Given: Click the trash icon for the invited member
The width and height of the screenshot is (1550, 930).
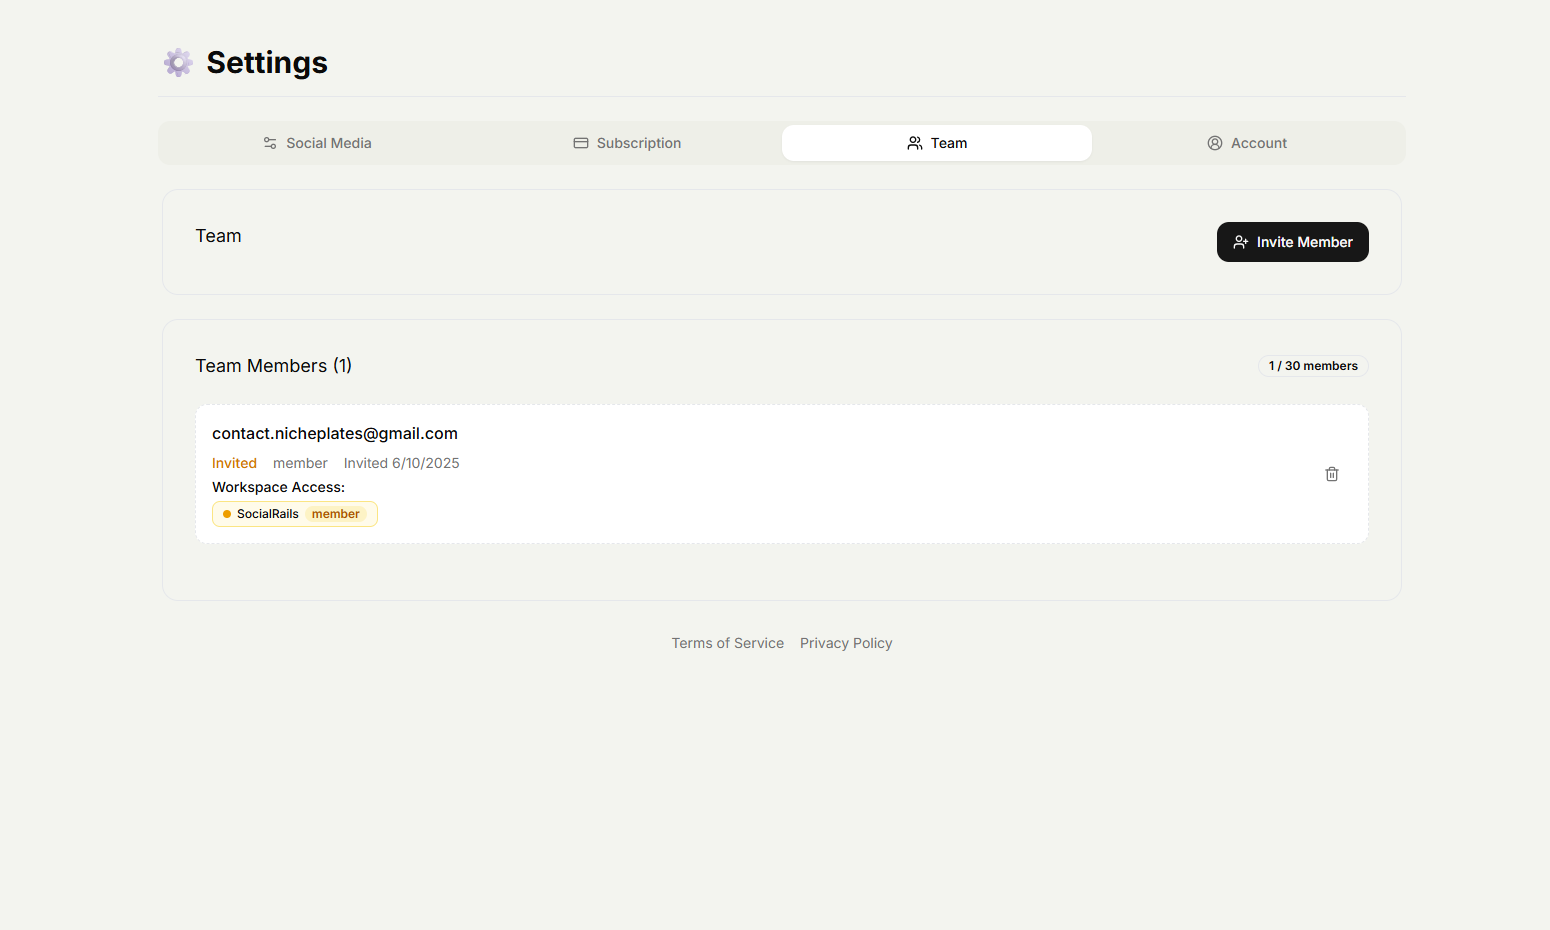Looking at the screenshot, I should (x=1331, y=473).
